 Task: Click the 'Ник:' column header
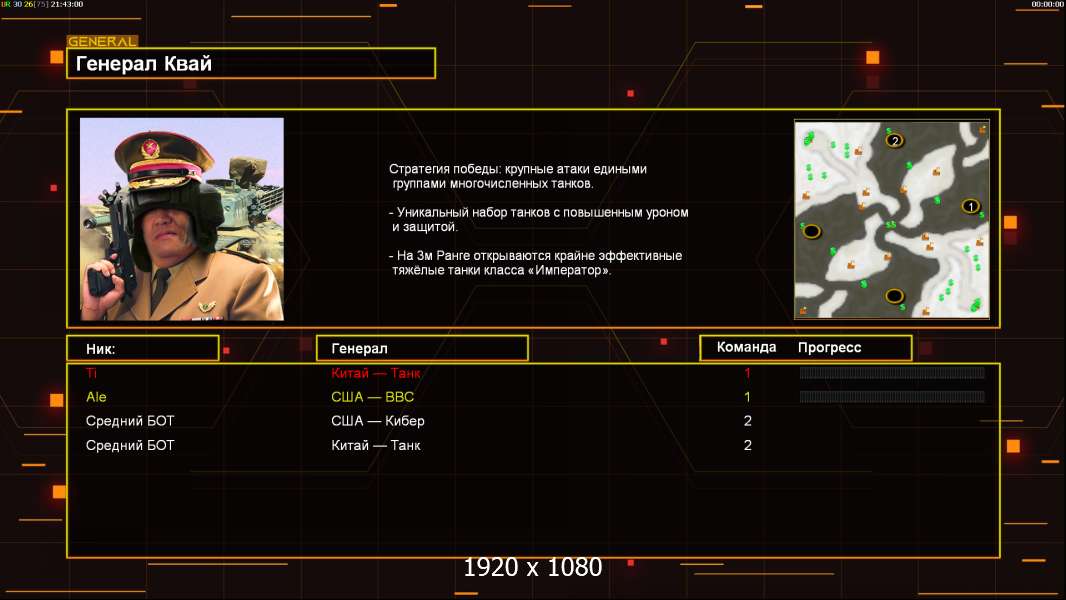click(143, 348)
